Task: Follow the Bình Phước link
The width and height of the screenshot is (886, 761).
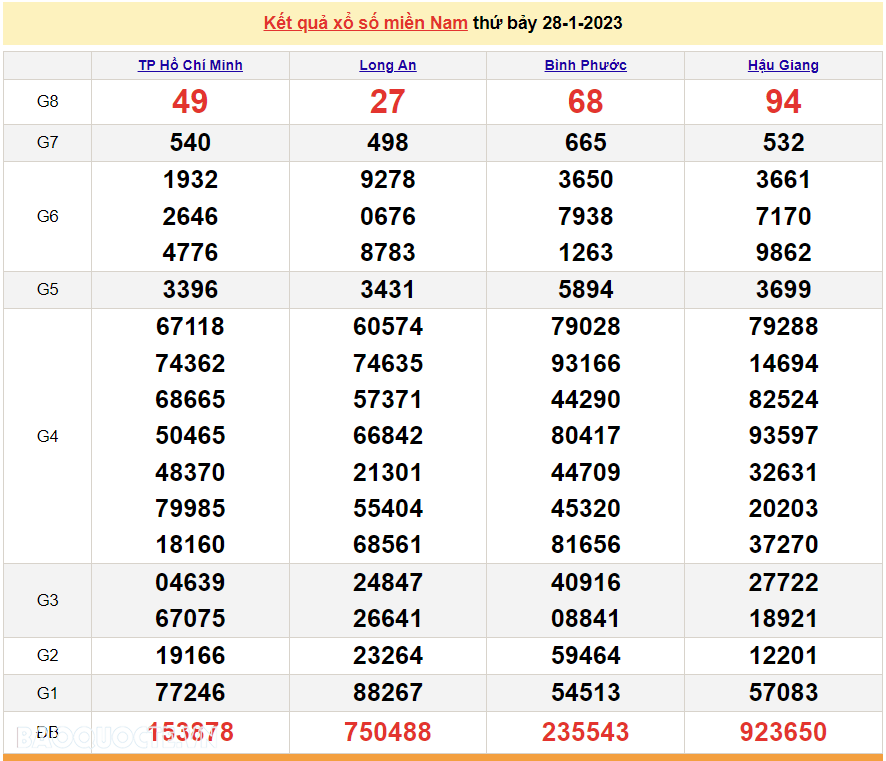Action: [585, 65]
